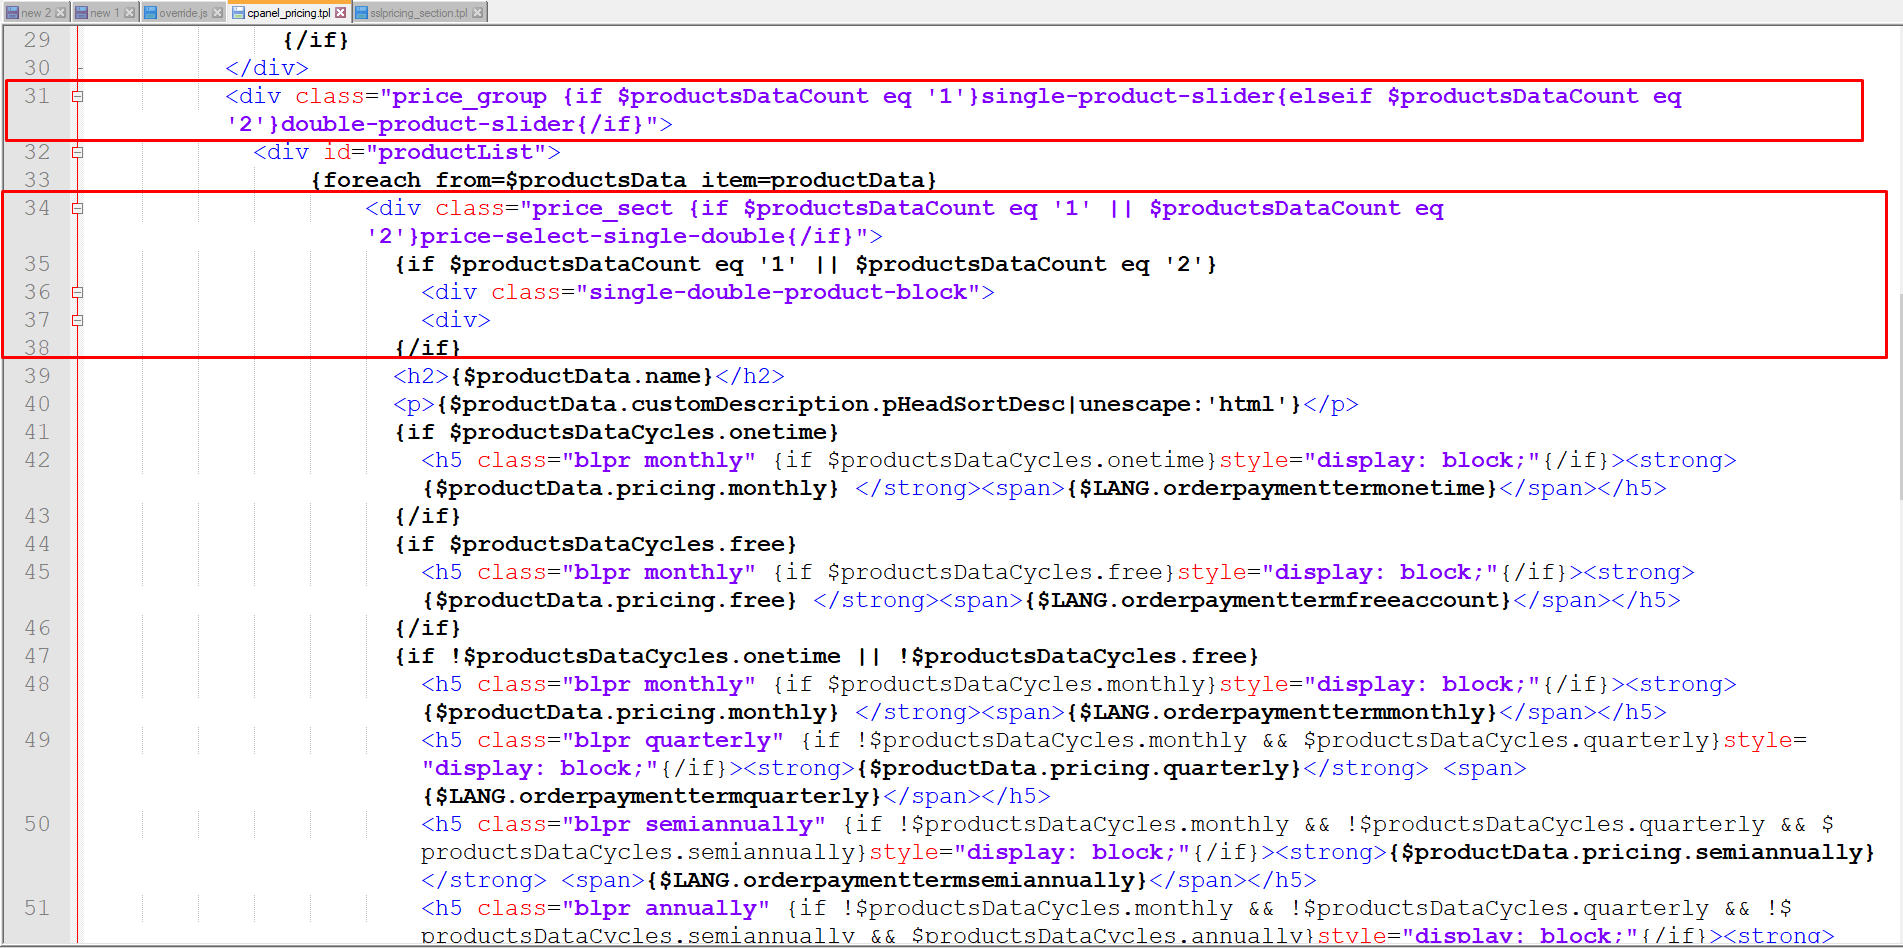Image resolution: width=1903 pixels, height=948 pixels.
Task: Collapse the fold marker on line 31
Action: tap(77, 97)
